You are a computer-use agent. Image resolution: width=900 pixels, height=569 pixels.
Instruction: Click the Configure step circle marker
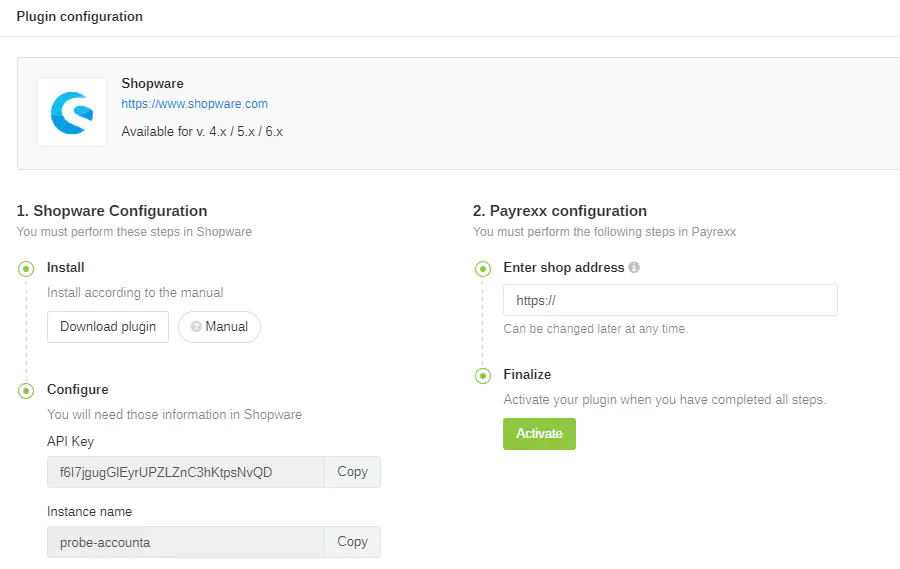pyautogui.click(x=26, y=390)
